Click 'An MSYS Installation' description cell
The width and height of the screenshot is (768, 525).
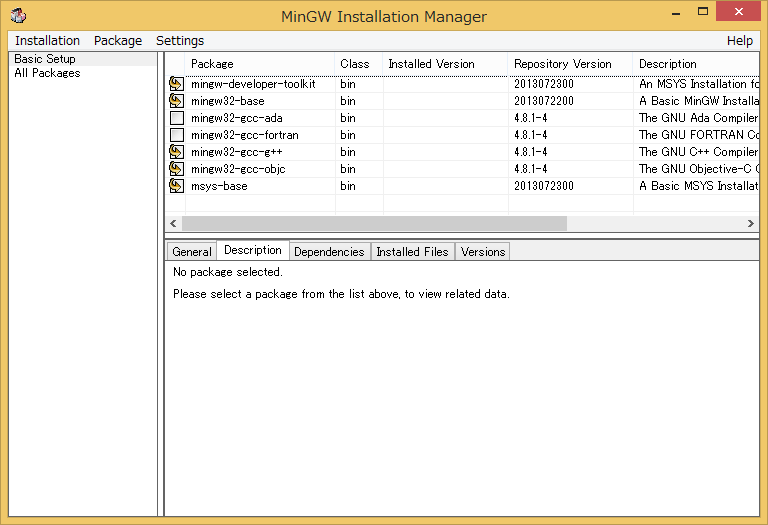(x=698, y=84)
